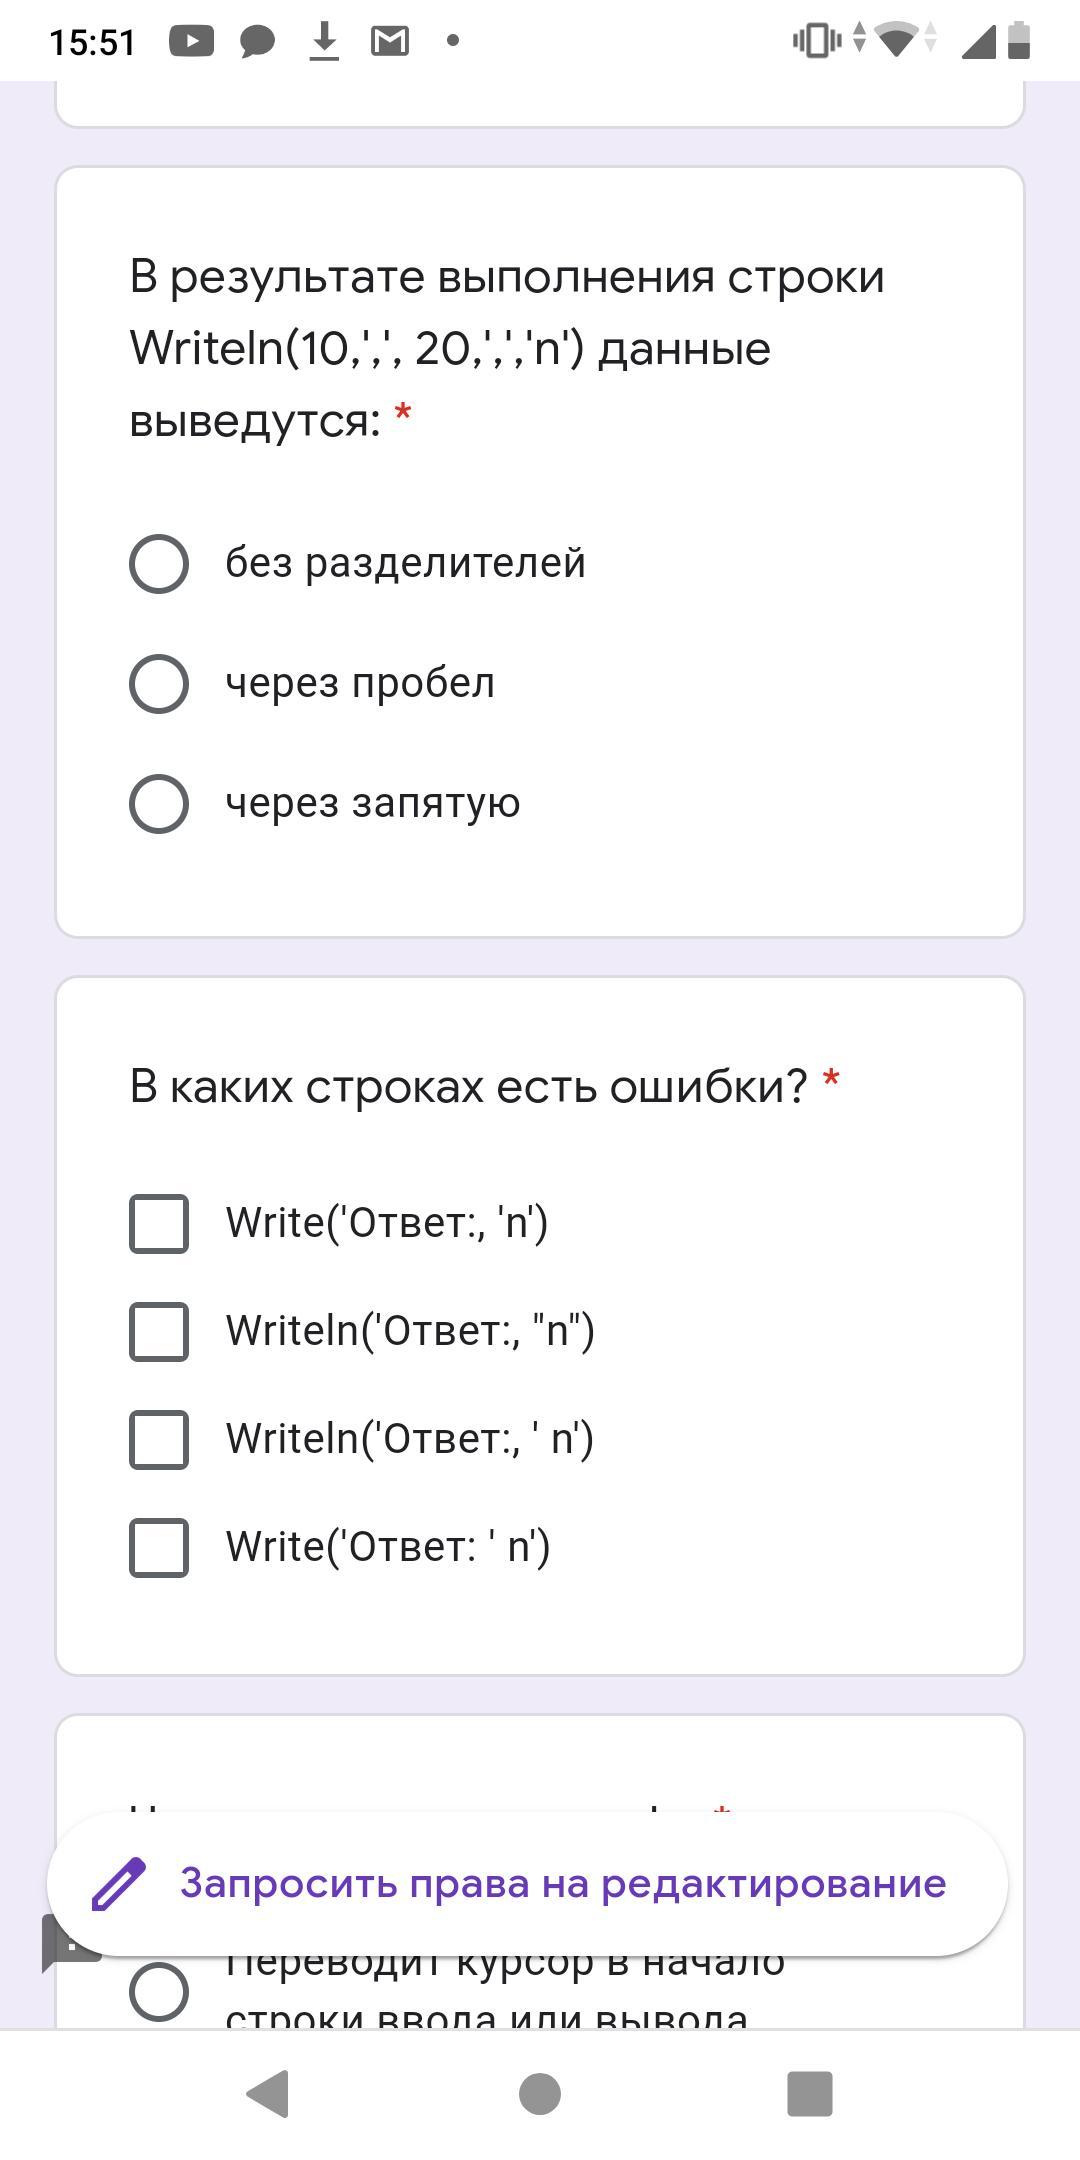Select the 'через пробел' radio option
The width and height of the screenshot is (1080, 2160).
click(x=159, y=684)
